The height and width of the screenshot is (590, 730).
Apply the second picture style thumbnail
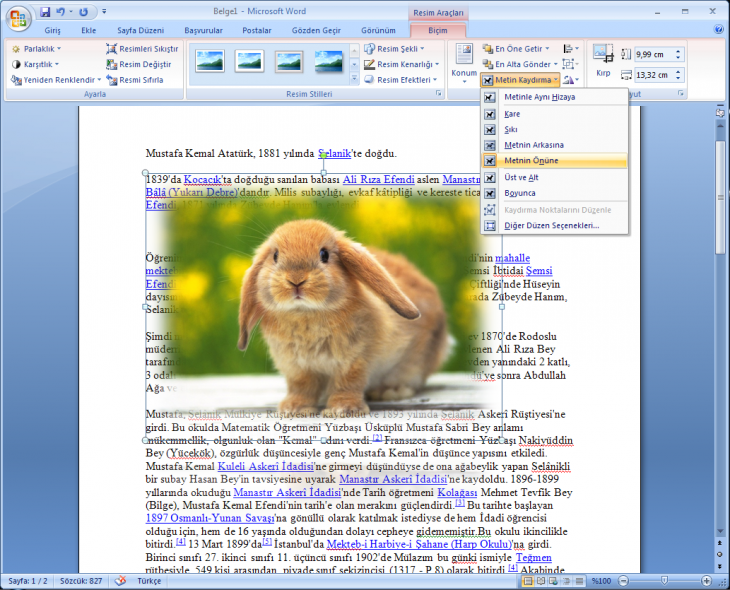[x=250, y=61]
